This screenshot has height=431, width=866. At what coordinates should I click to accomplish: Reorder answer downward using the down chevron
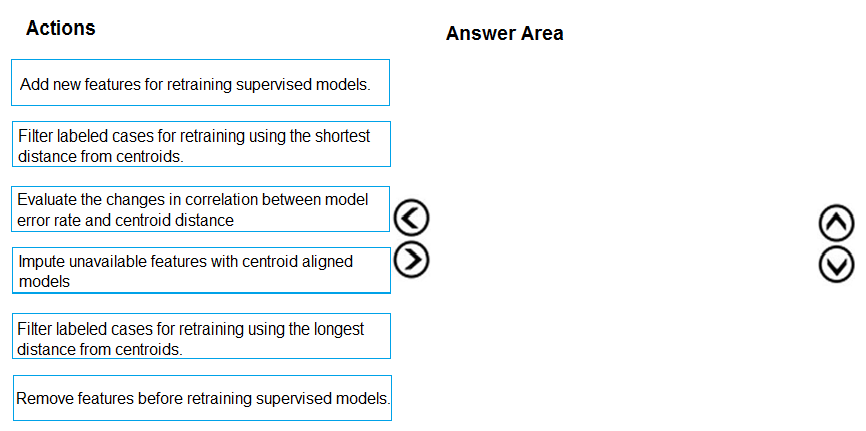point(837,264)
